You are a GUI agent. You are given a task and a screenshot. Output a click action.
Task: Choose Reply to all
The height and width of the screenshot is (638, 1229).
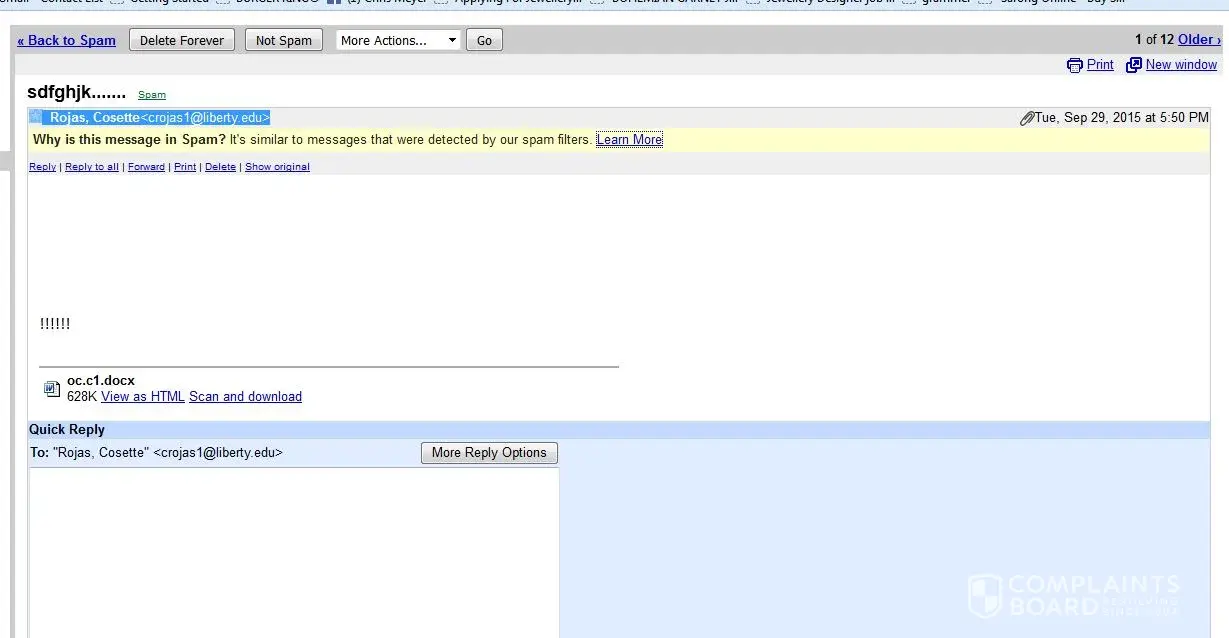coord(92,167)
